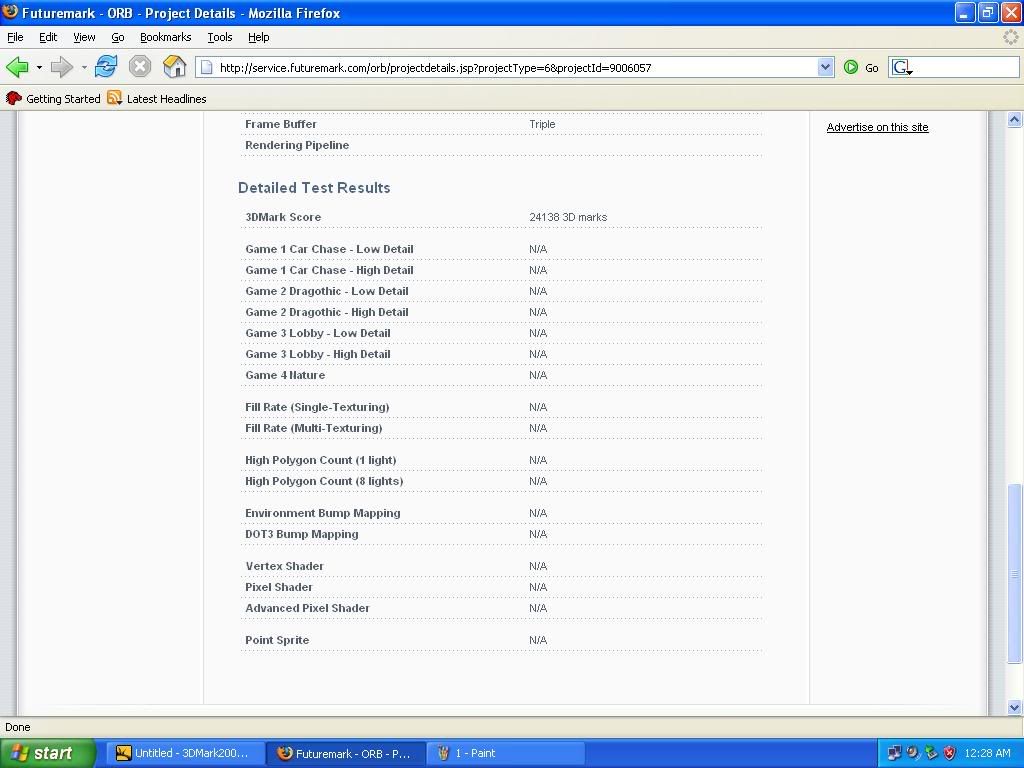The image size is (1024, 768).
Task: Click the Windows Start button
Action: [48, 753]
